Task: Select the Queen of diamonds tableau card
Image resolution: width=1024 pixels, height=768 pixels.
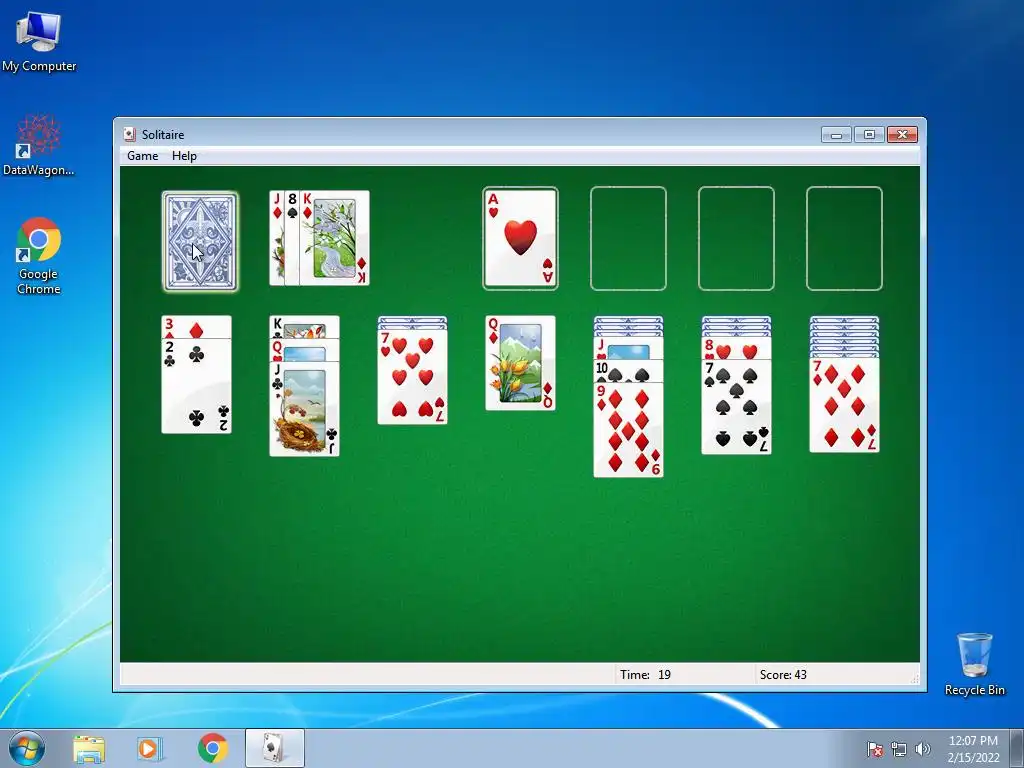Action: 520,363
